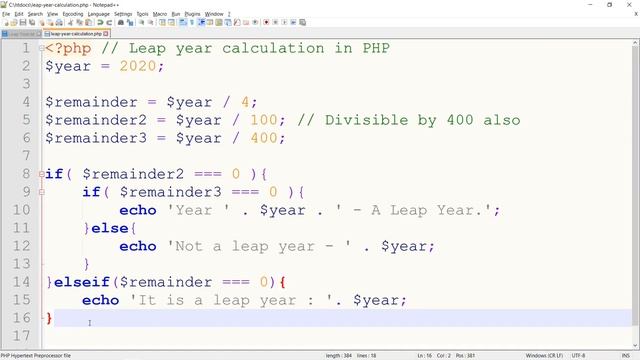
Task: Click line number 17 in the margin
Action: pos(21,336)
